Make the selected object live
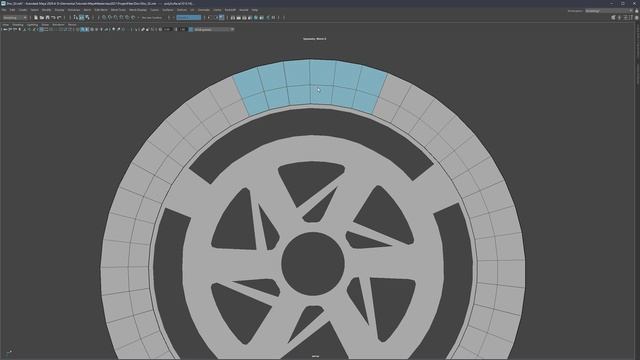The image size is (640, 360). click(x=133, y=18)
